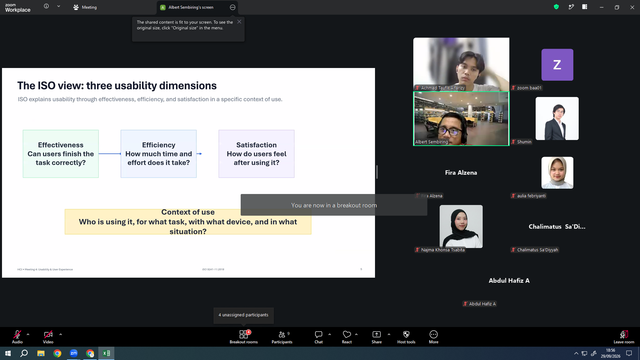Open Albert Sembiring's screen view options
Image resolution: width=640 pixels, height=360 pixels.
(232, 7)
